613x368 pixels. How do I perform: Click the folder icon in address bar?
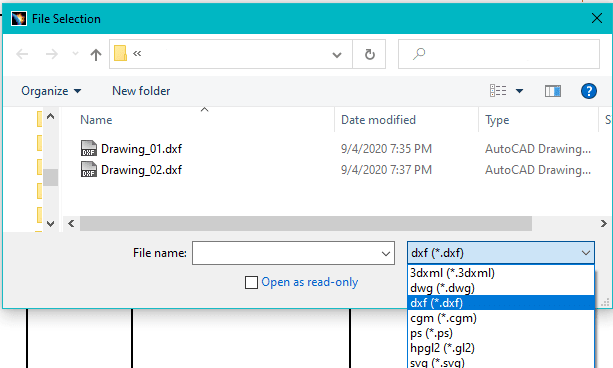(120, 54)
